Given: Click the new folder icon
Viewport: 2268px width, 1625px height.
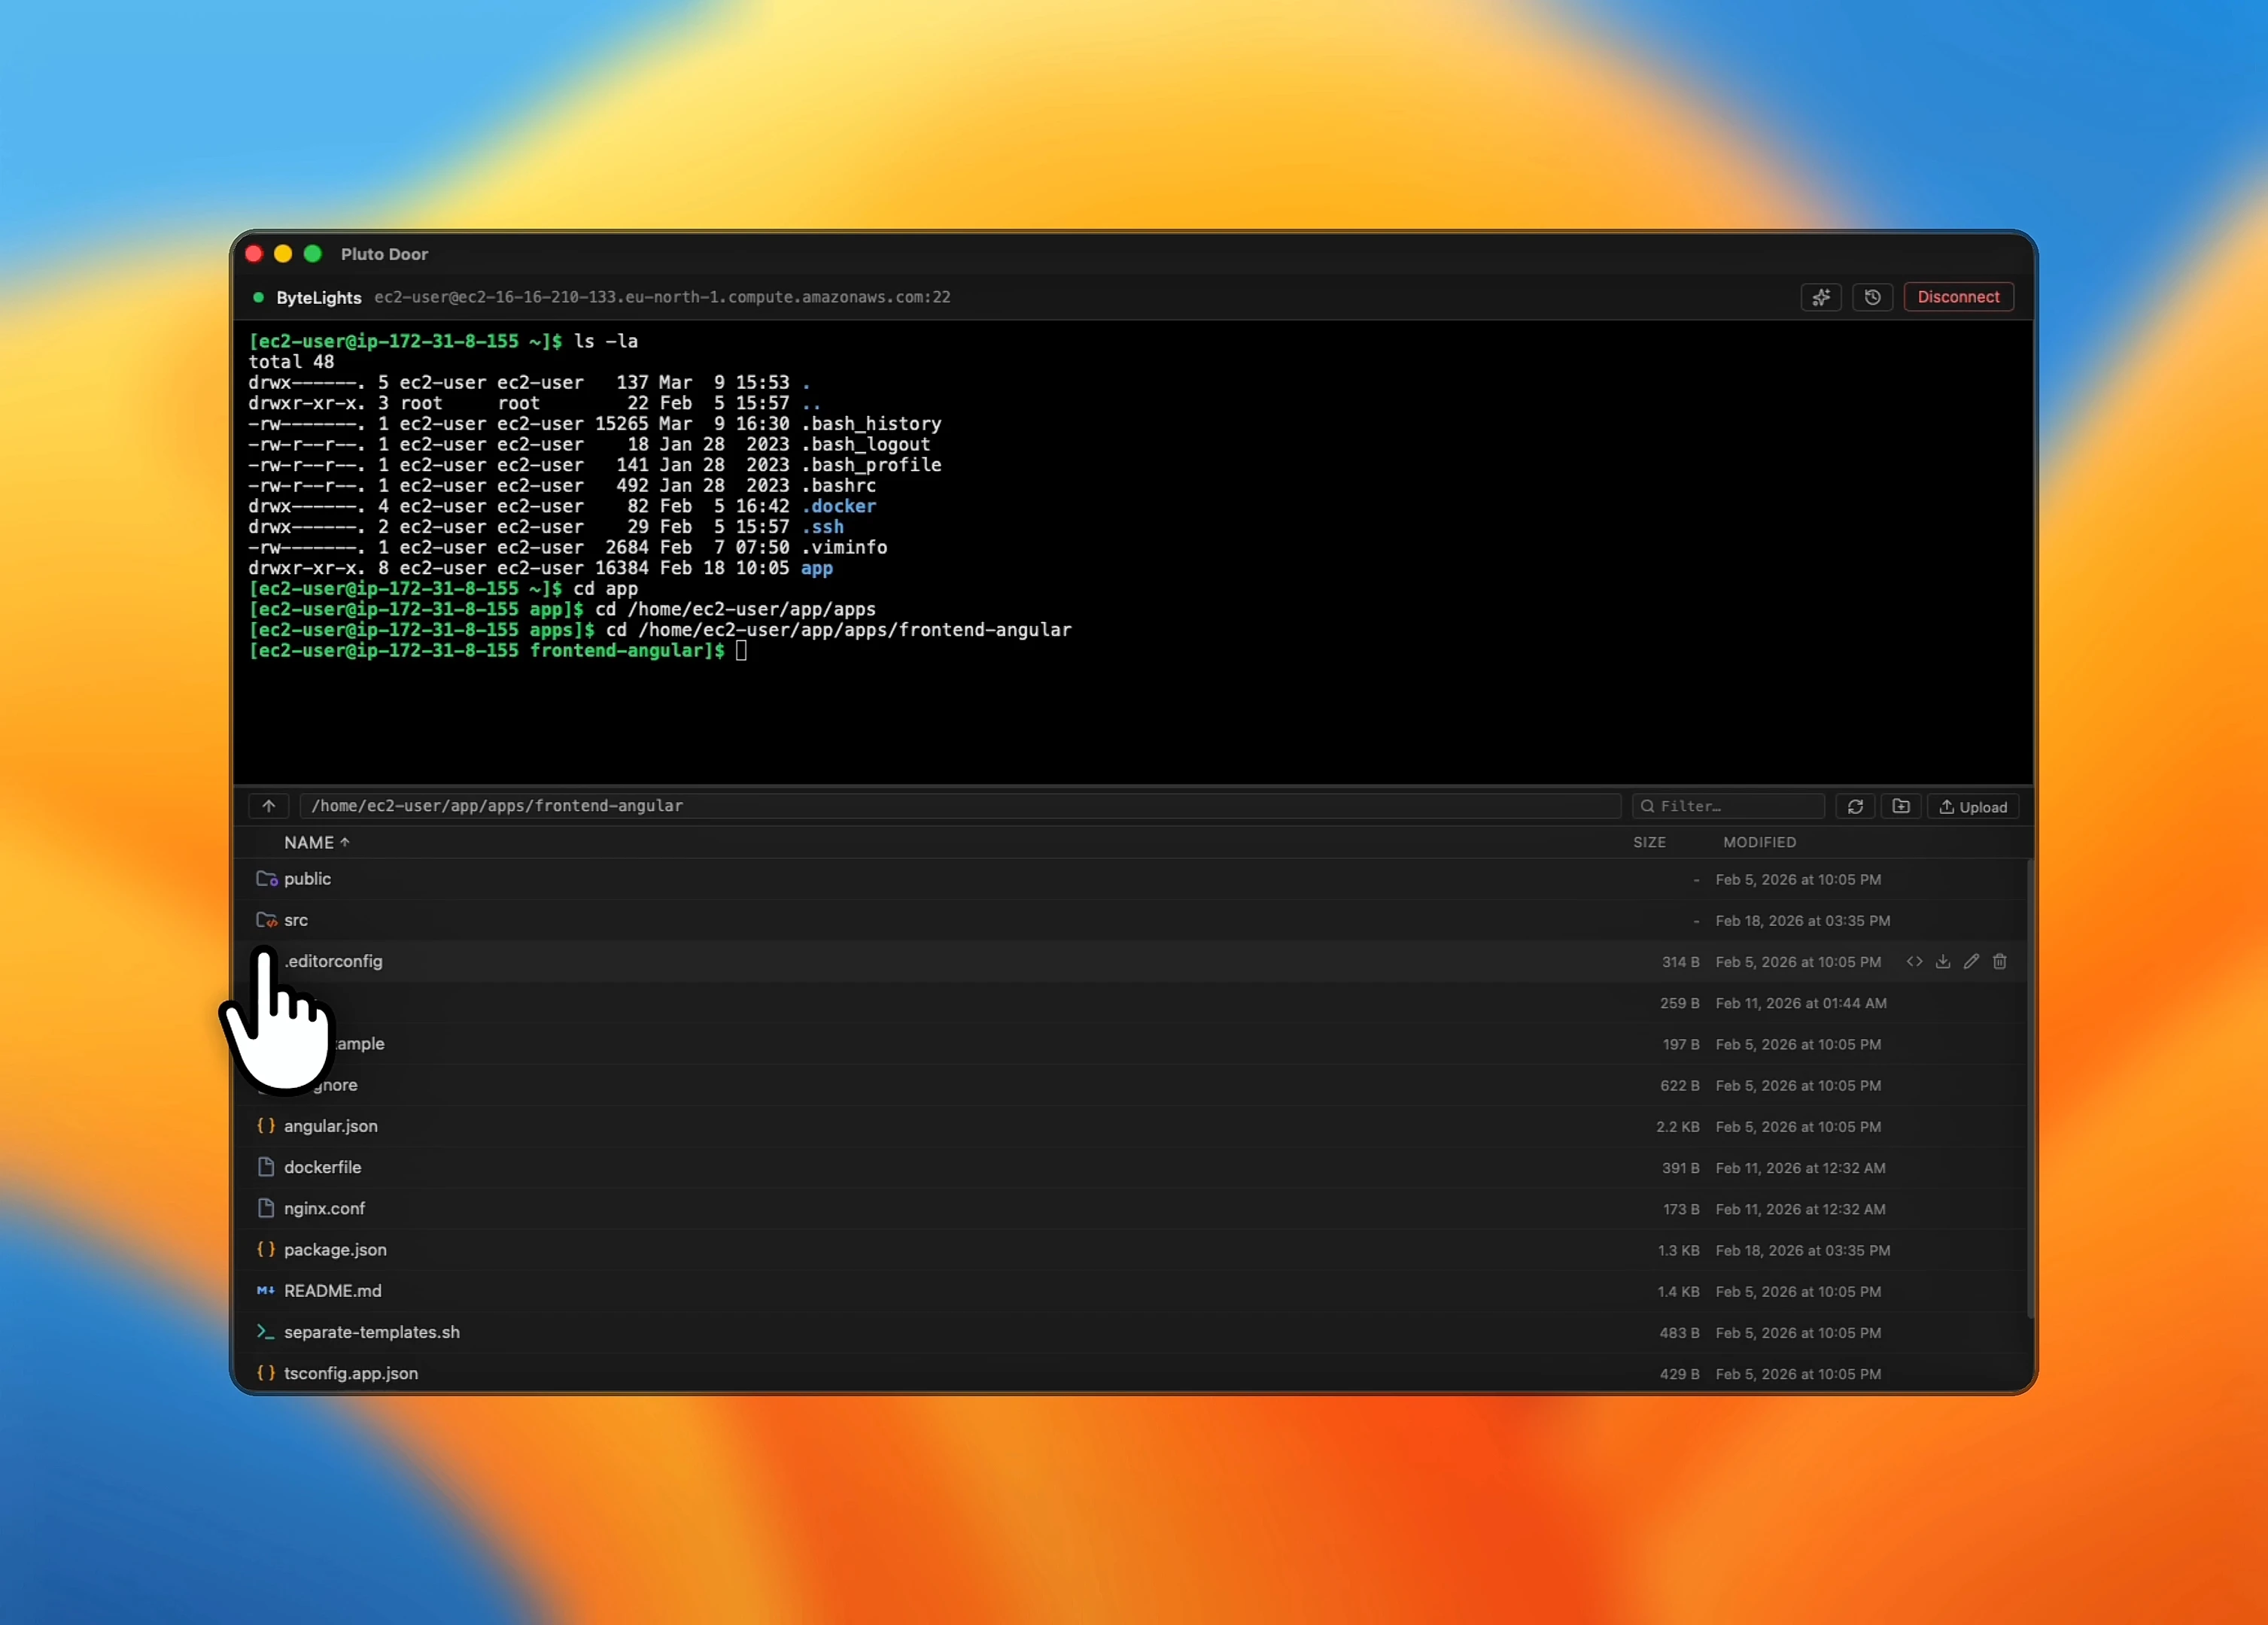Looking at the screenshot, I should click(1901, 806).
